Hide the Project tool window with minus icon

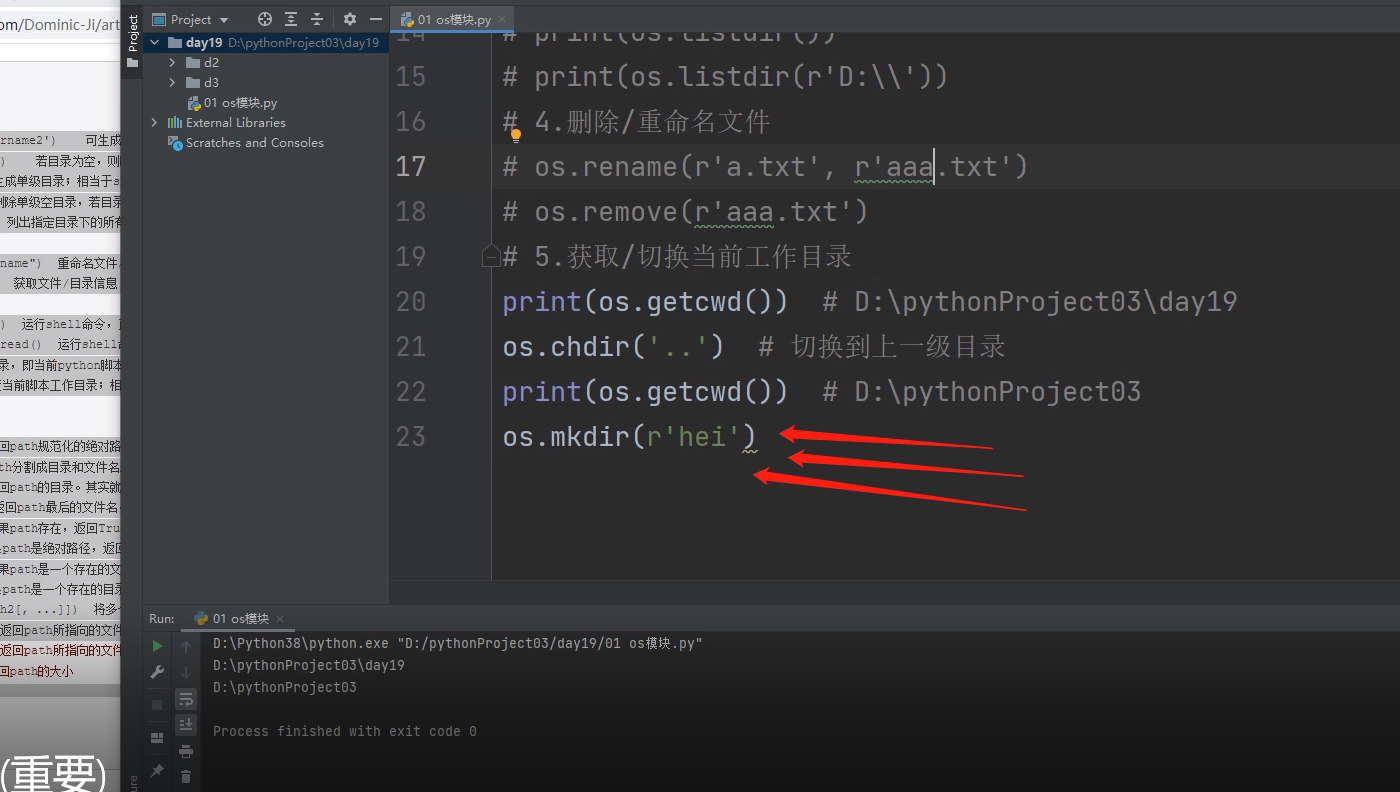(375, 19)
